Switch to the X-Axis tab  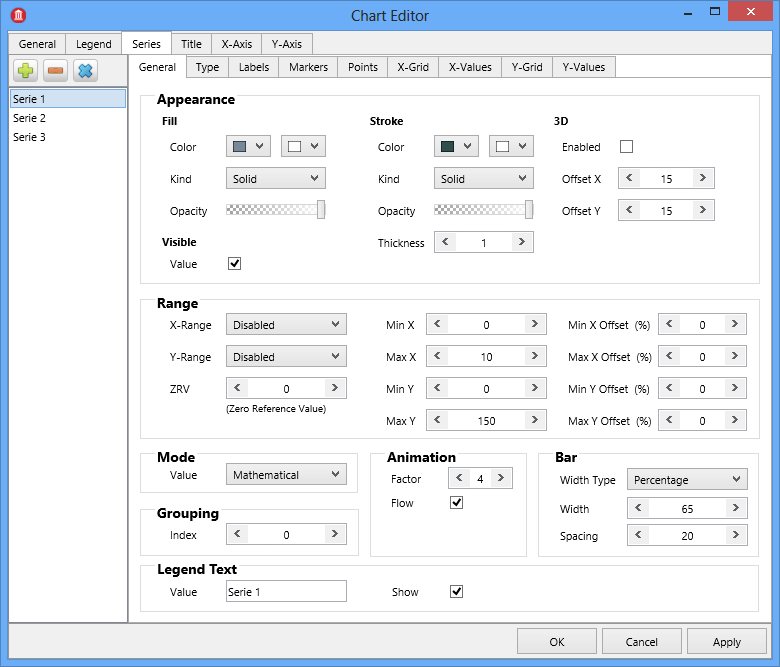tap(237, 44)
